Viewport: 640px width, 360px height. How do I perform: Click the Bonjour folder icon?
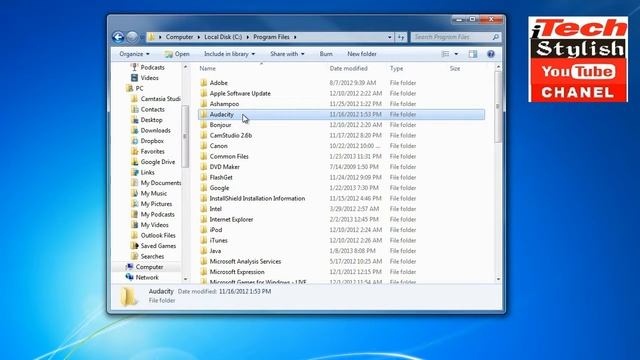204,125
